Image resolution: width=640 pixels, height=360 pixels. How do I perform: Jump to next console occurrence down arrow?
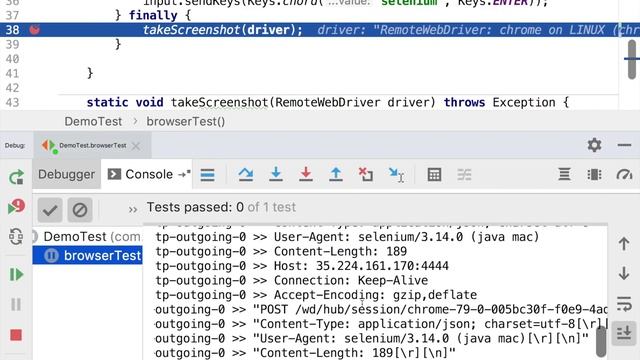pos(624,273)
